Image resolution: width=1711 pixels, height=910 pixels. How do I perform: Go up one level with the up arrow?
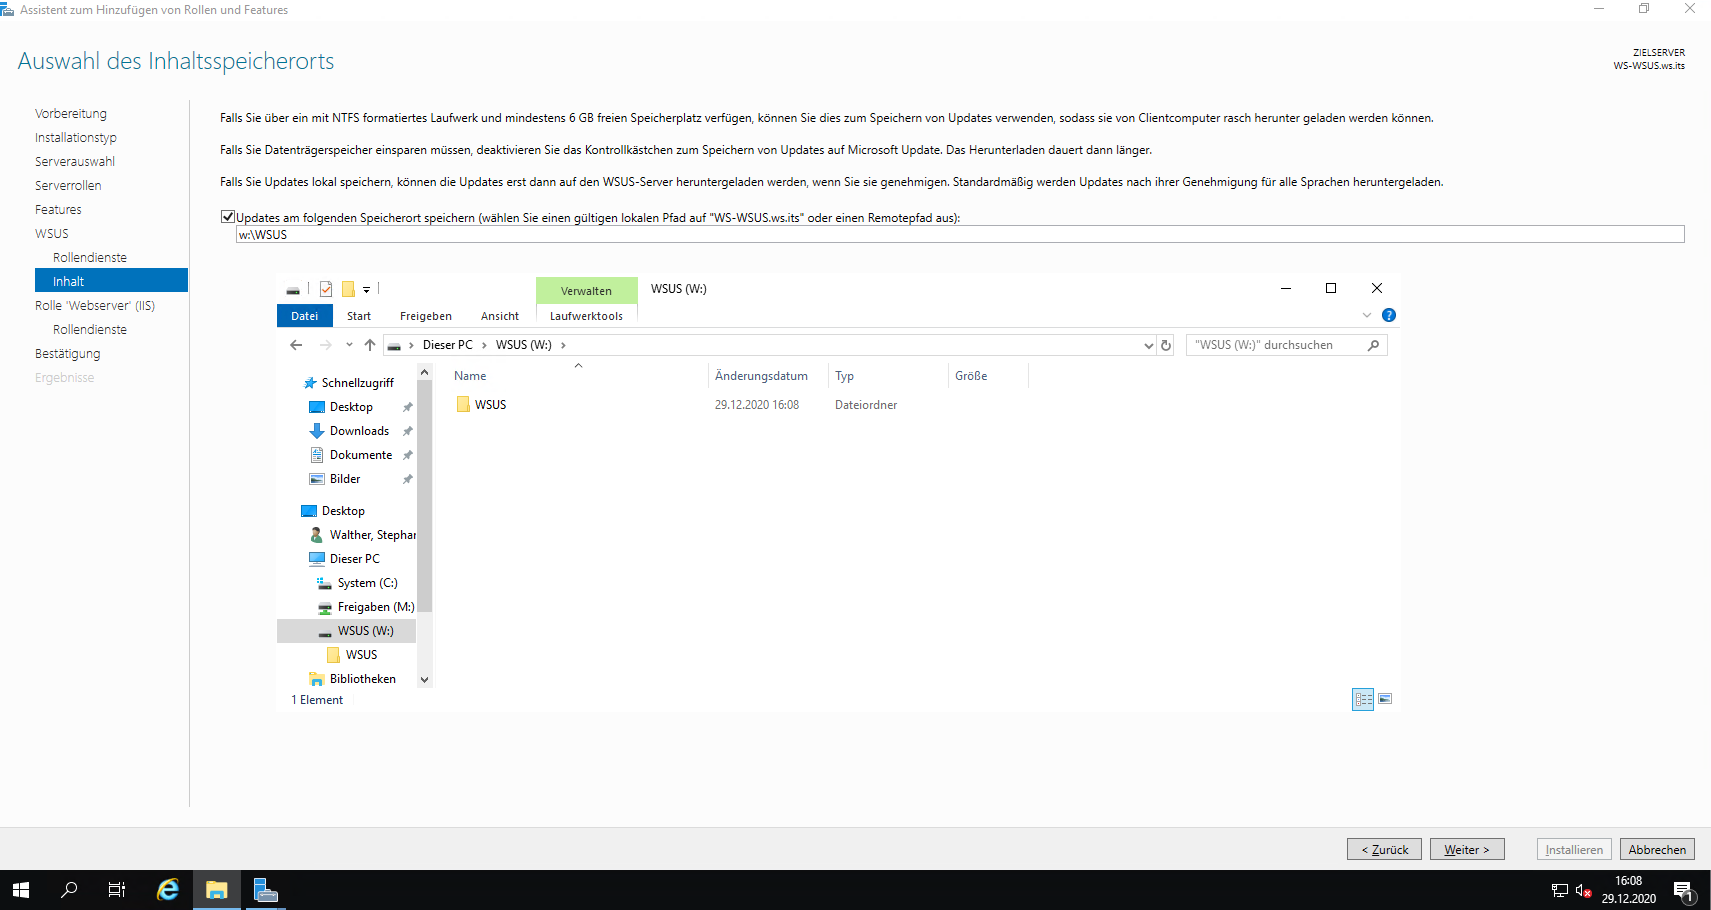click(x=370, y=345)
